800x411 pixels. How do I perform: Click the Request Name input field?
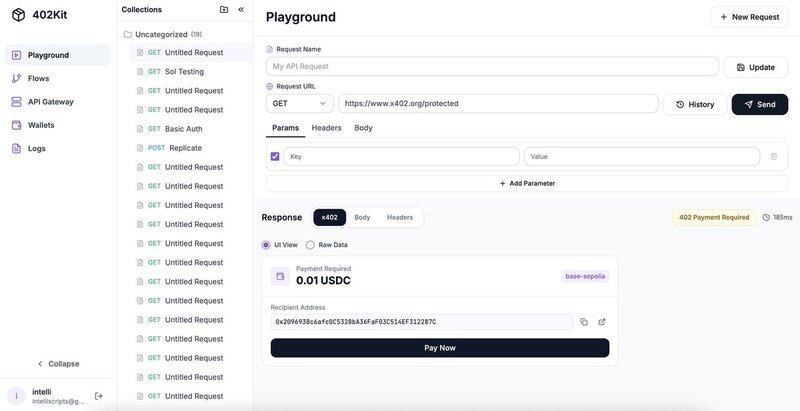(492, 66)
